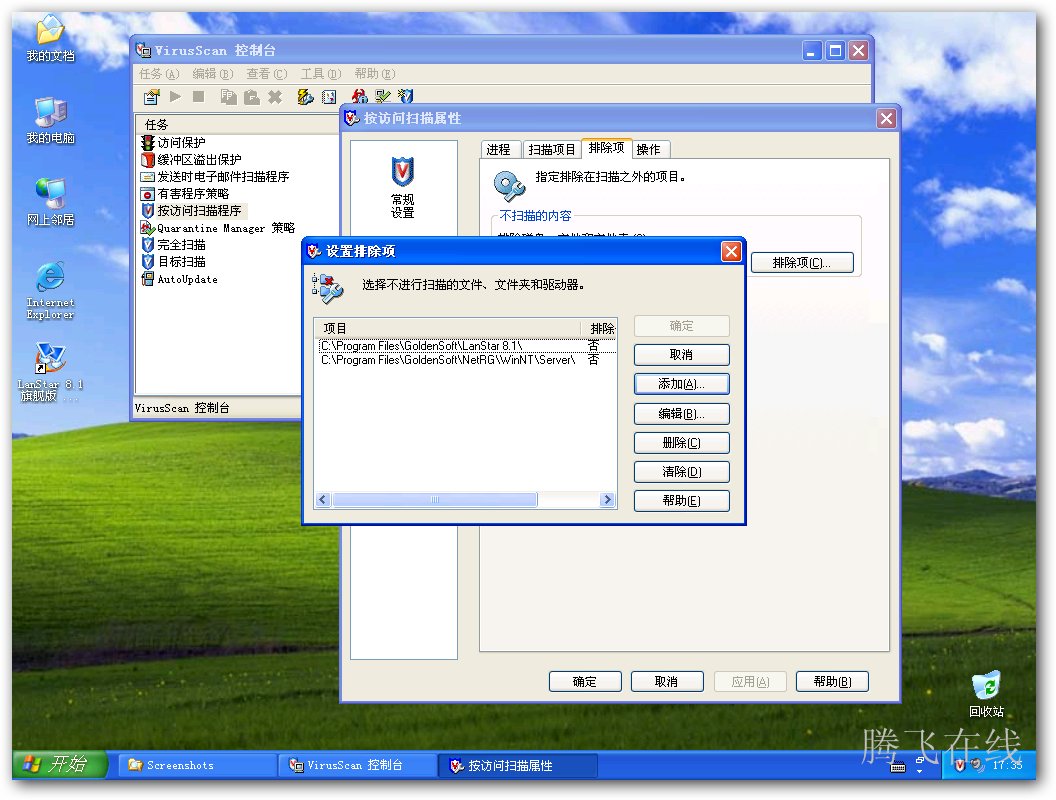Screen dimensions: 1056x800
Task: Select the 访问保护 traffic light item
Action: (180, 143)
